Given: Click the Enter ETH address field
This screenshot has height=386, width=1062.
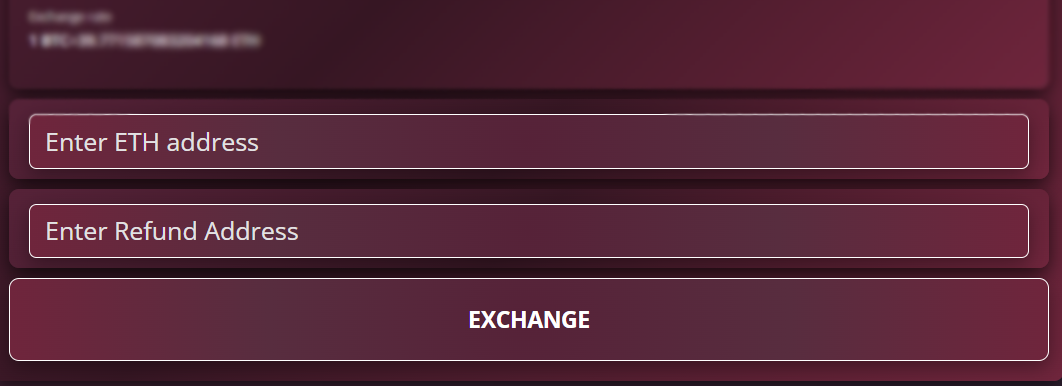Looking at the screenshot, I should pos(528,142).
